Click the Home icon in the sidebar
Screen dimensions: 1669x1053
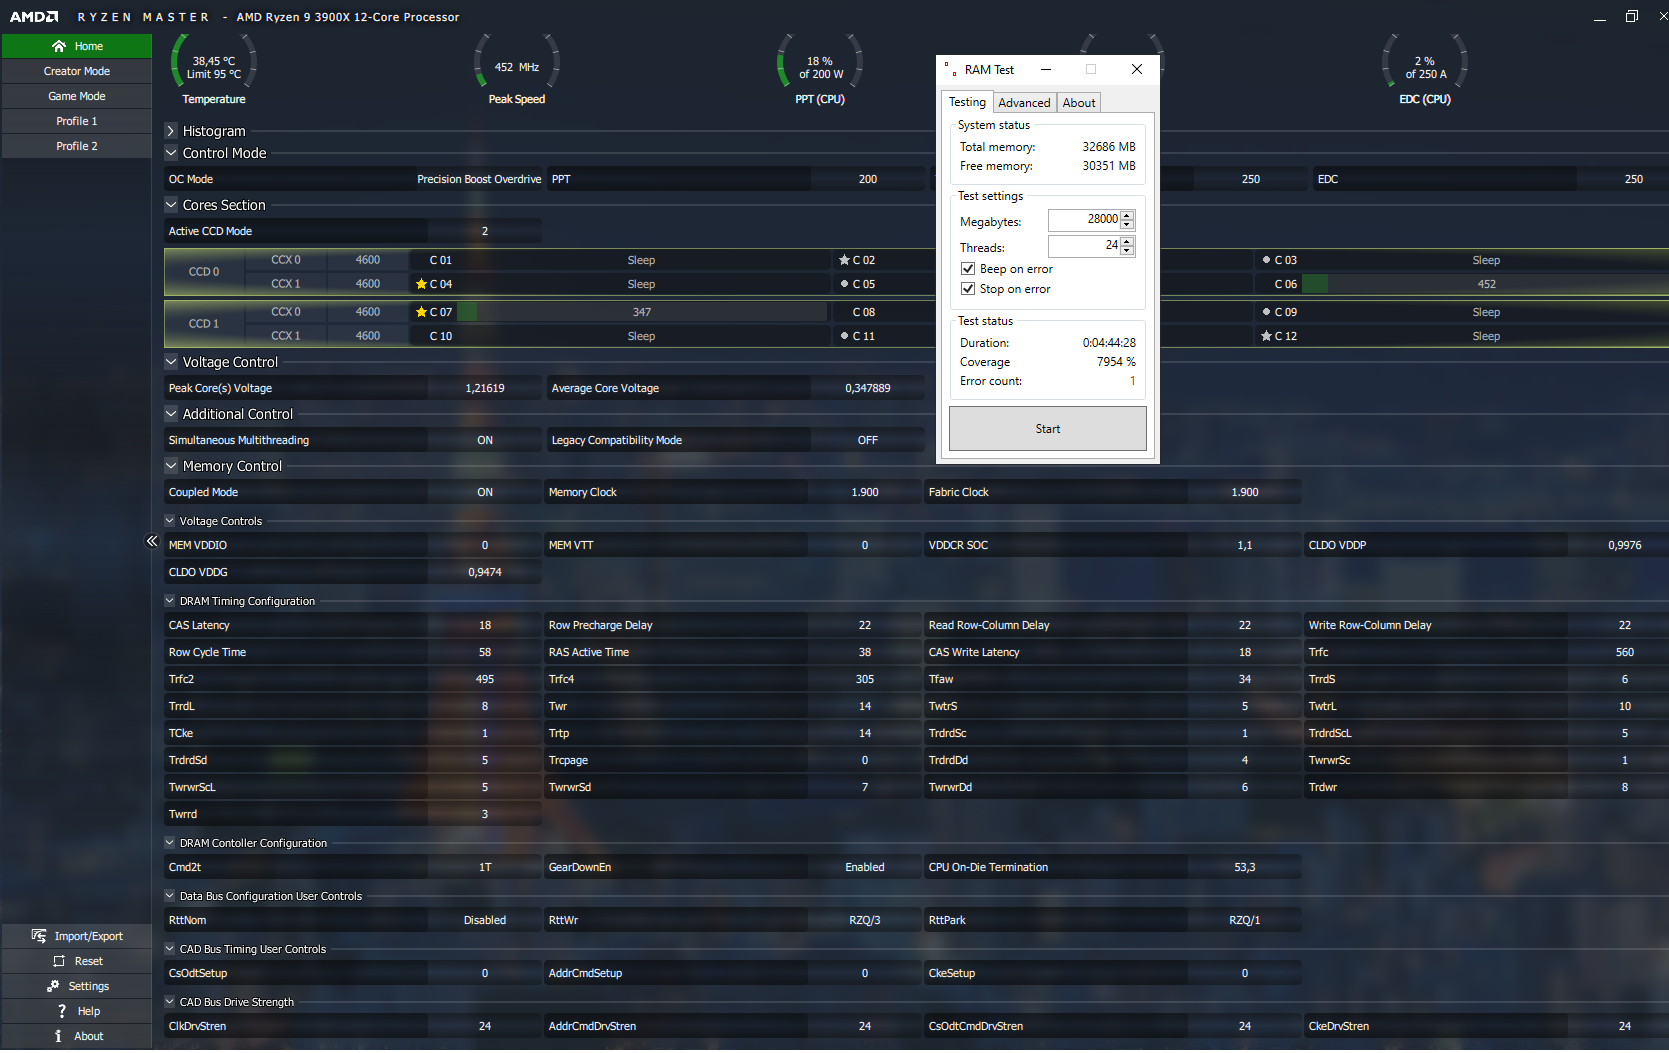(59, 46)
